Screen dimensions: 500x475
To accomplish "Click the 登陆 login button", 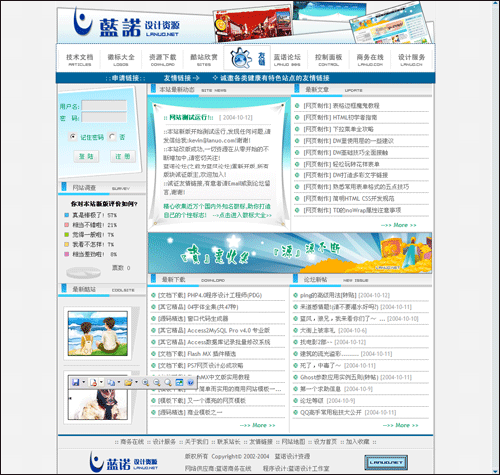I will [86, 156].
